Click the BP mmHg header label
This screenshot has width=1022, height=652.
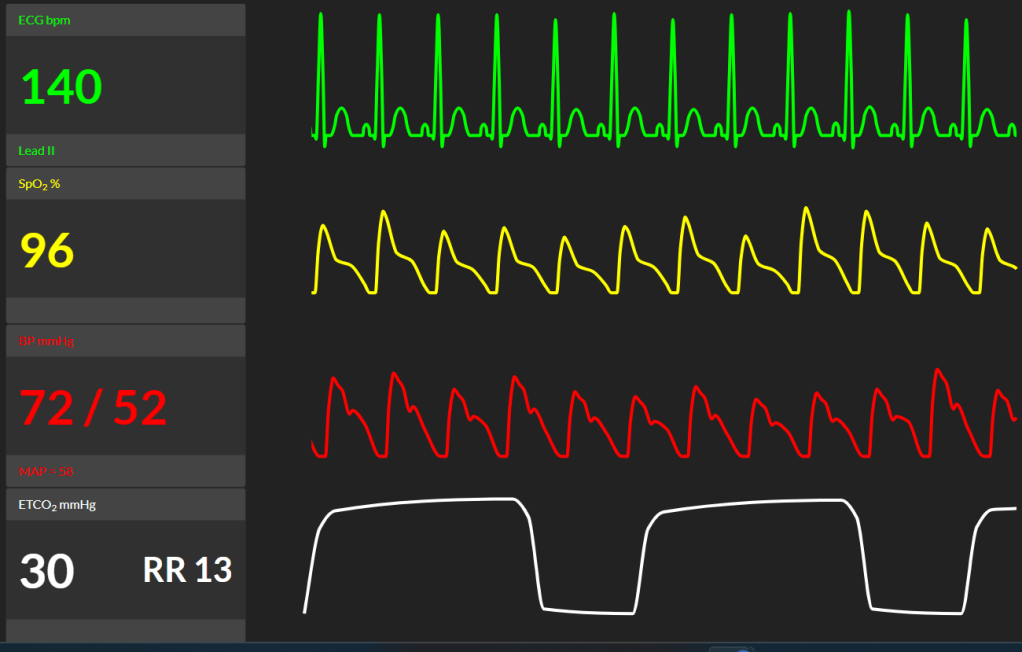pos(46,341)
